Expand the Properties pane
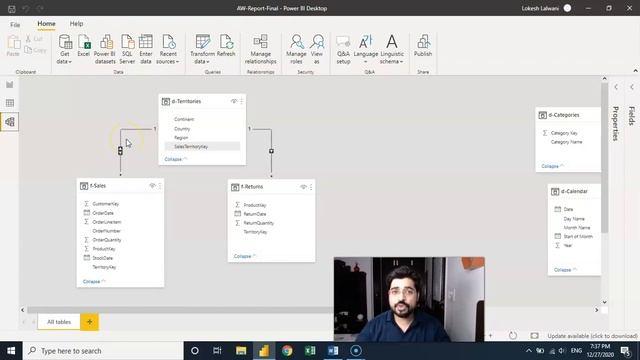The image size is (640, 360). point(616,87)
